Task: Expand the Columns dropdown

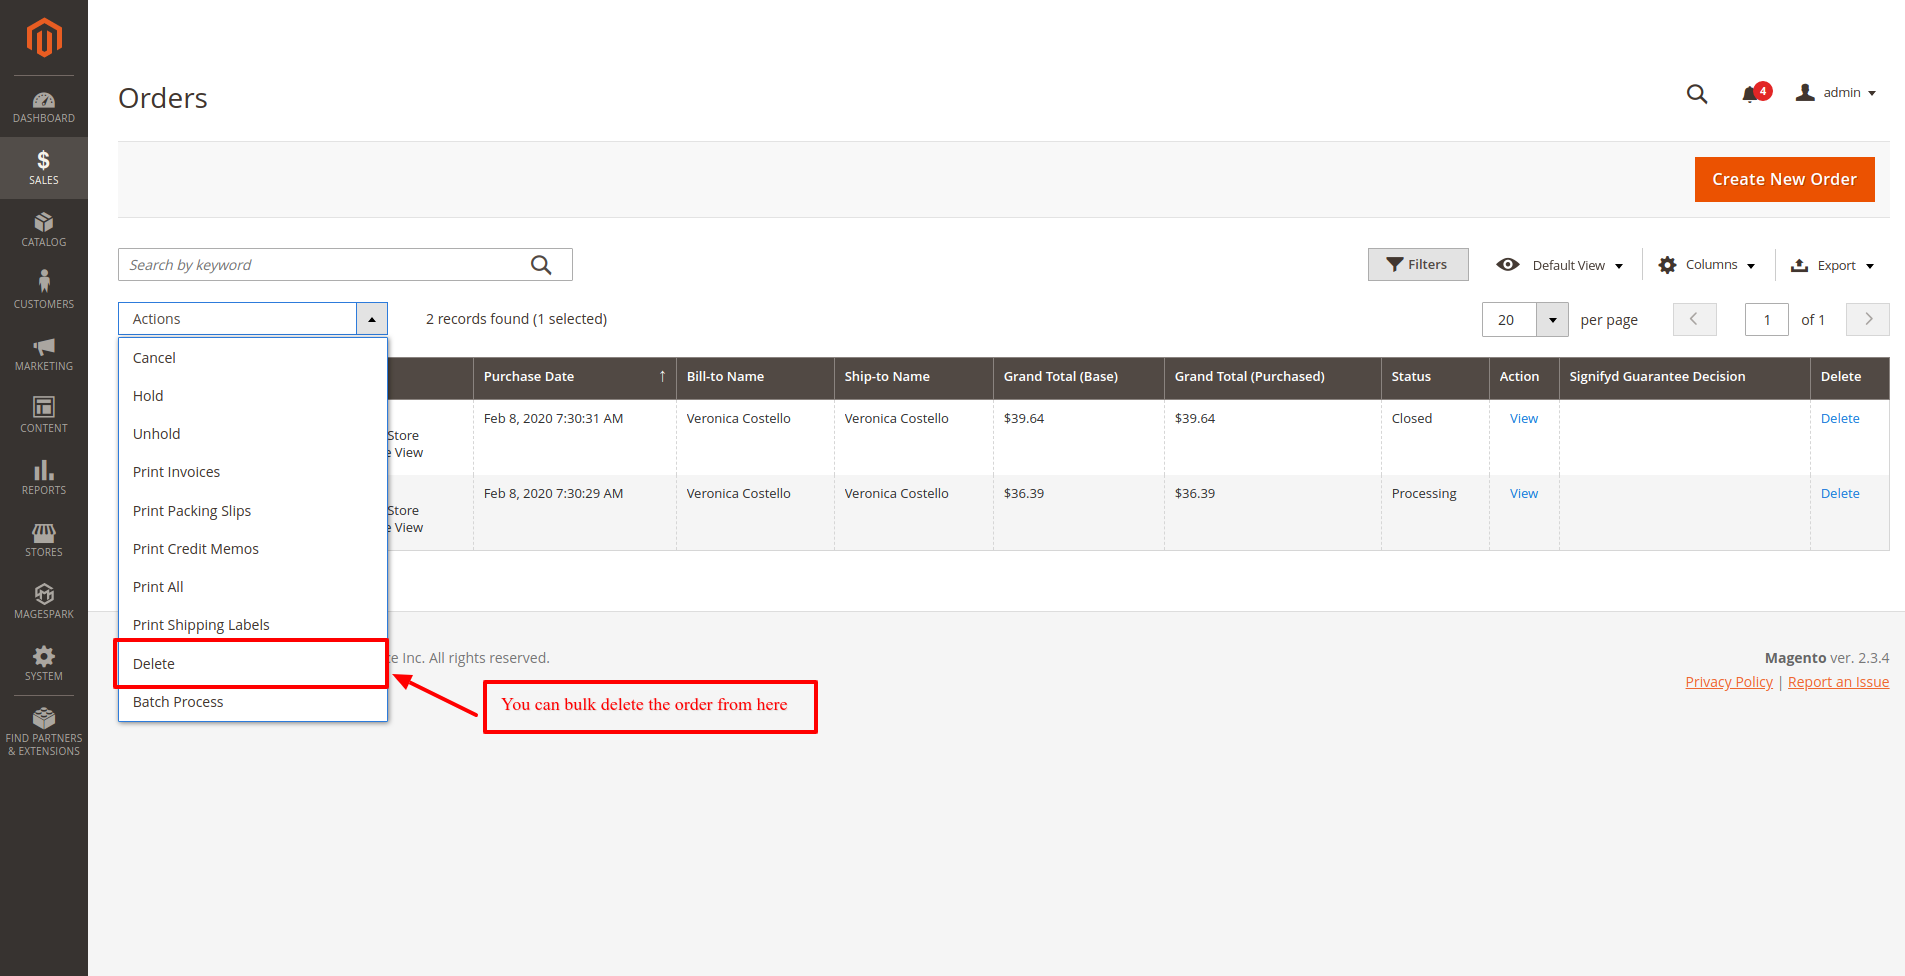Action: (1706, 265)
